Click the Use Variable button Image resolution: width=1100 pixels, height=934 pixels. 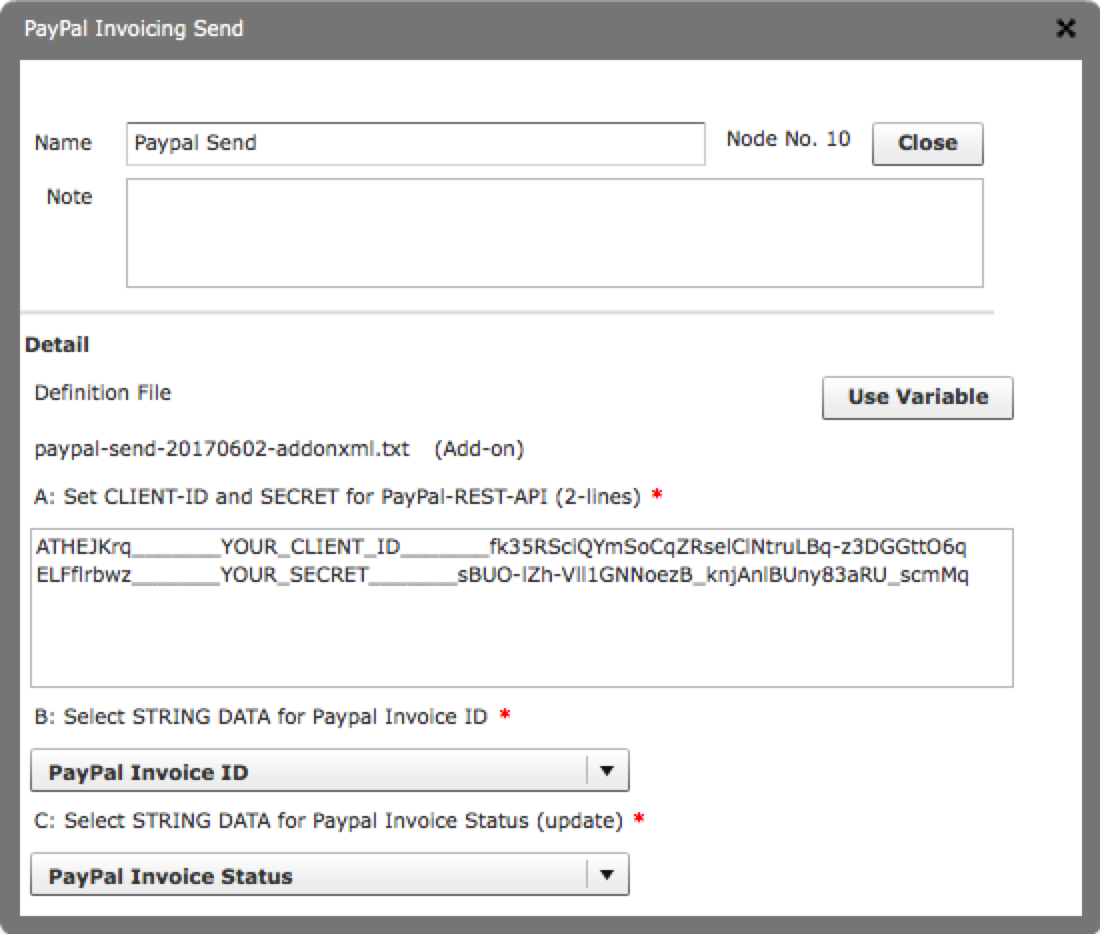click(917, 397)
